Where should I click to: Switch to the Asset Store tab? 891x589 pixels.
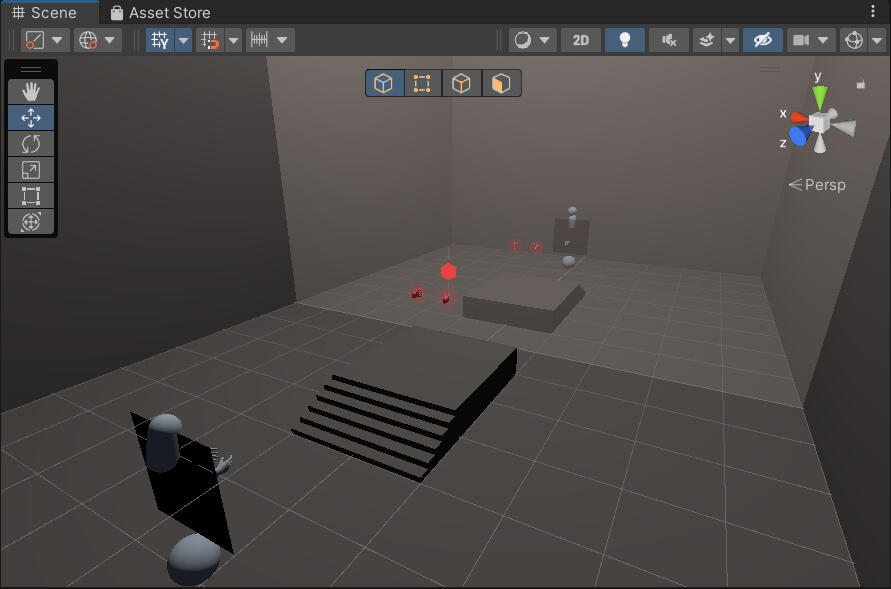coord(160,13)
